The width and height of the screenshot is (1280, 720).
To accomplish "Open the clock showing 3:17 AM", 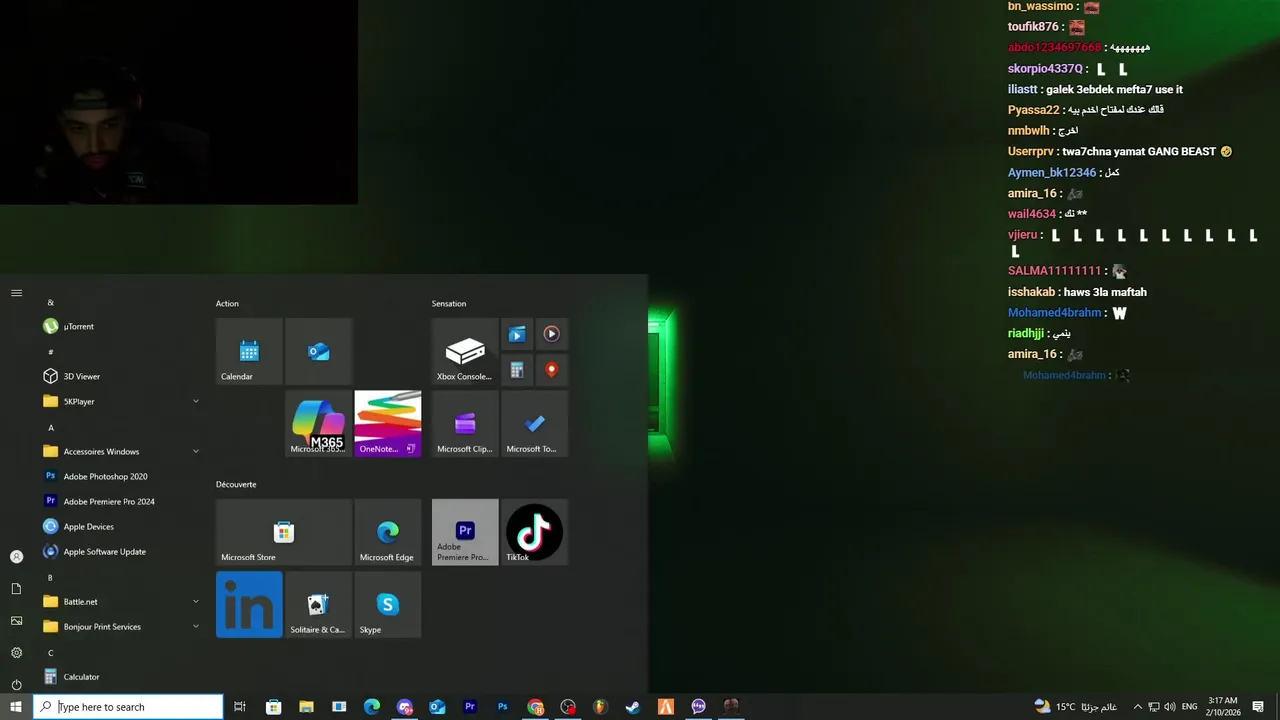I will 1223,707.
